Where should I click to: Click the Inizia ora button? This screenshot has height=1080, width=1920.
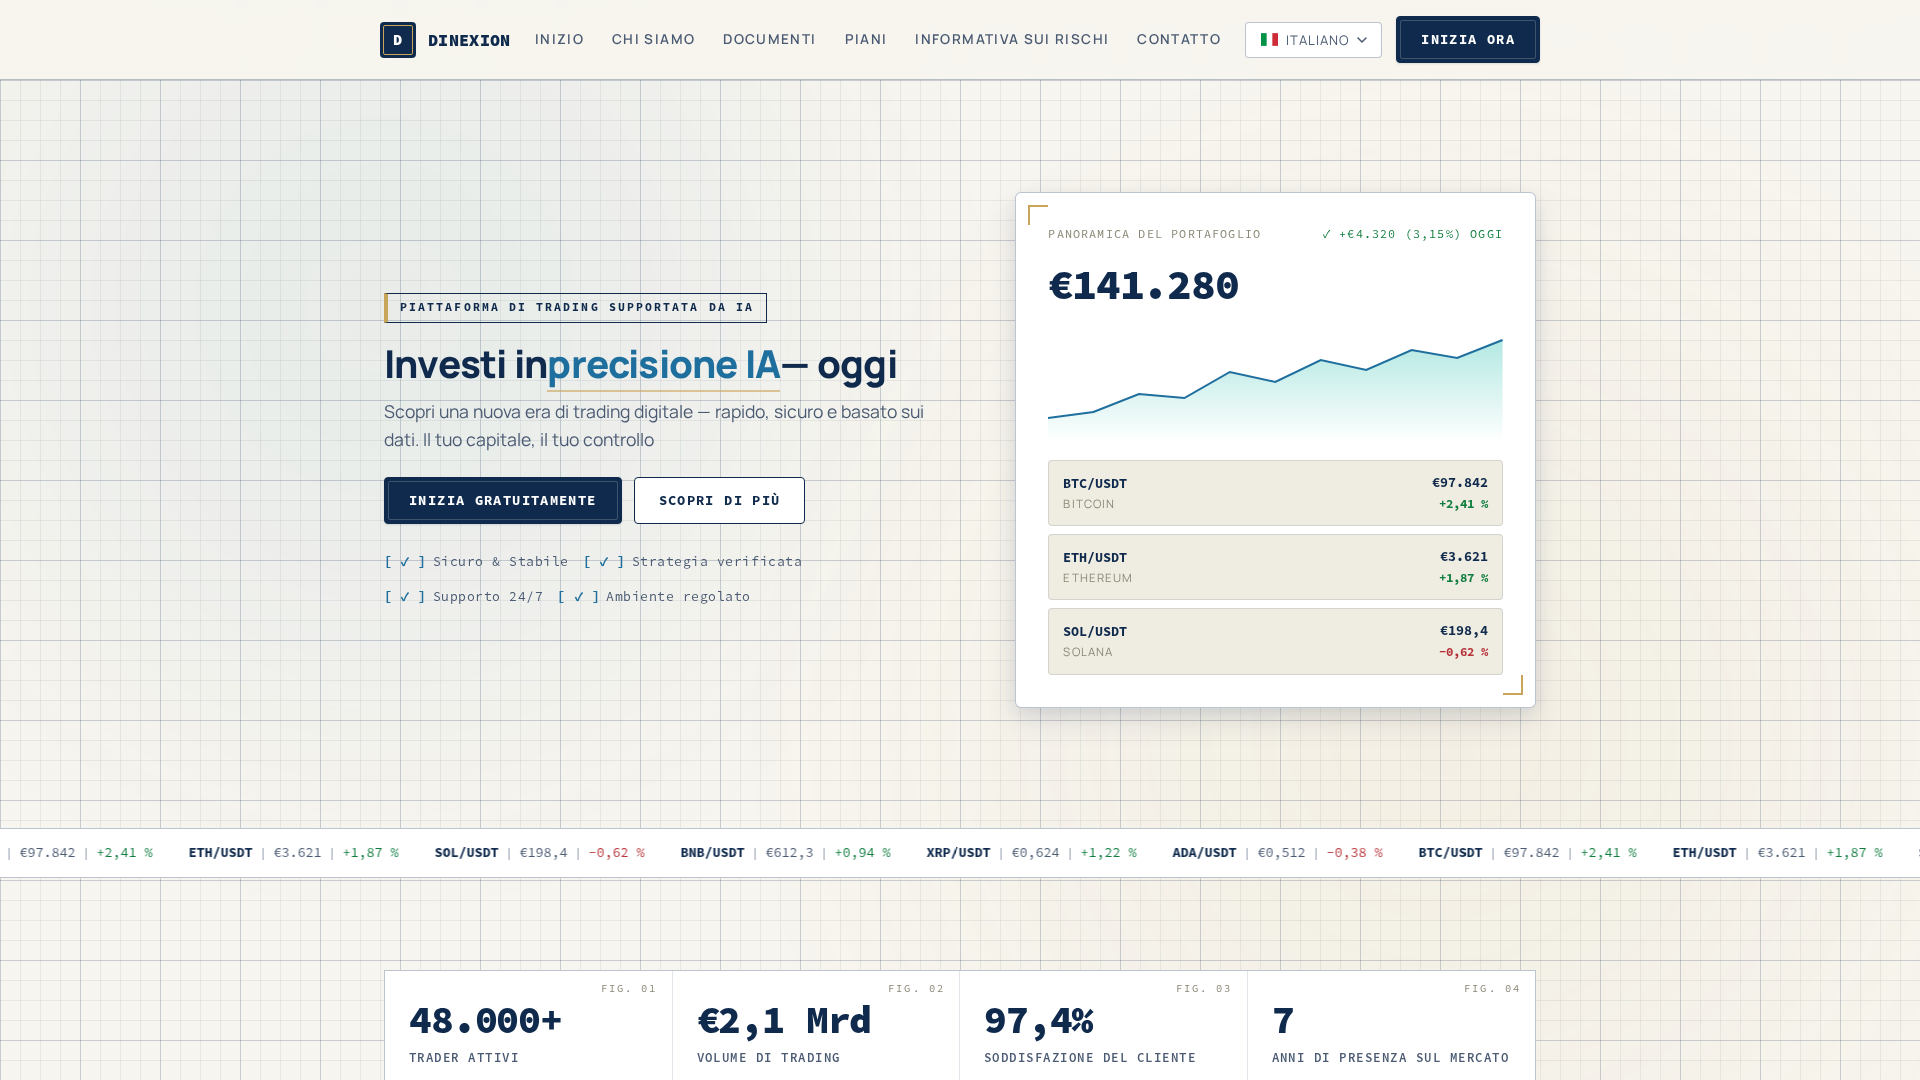[x=1467, y=40]
